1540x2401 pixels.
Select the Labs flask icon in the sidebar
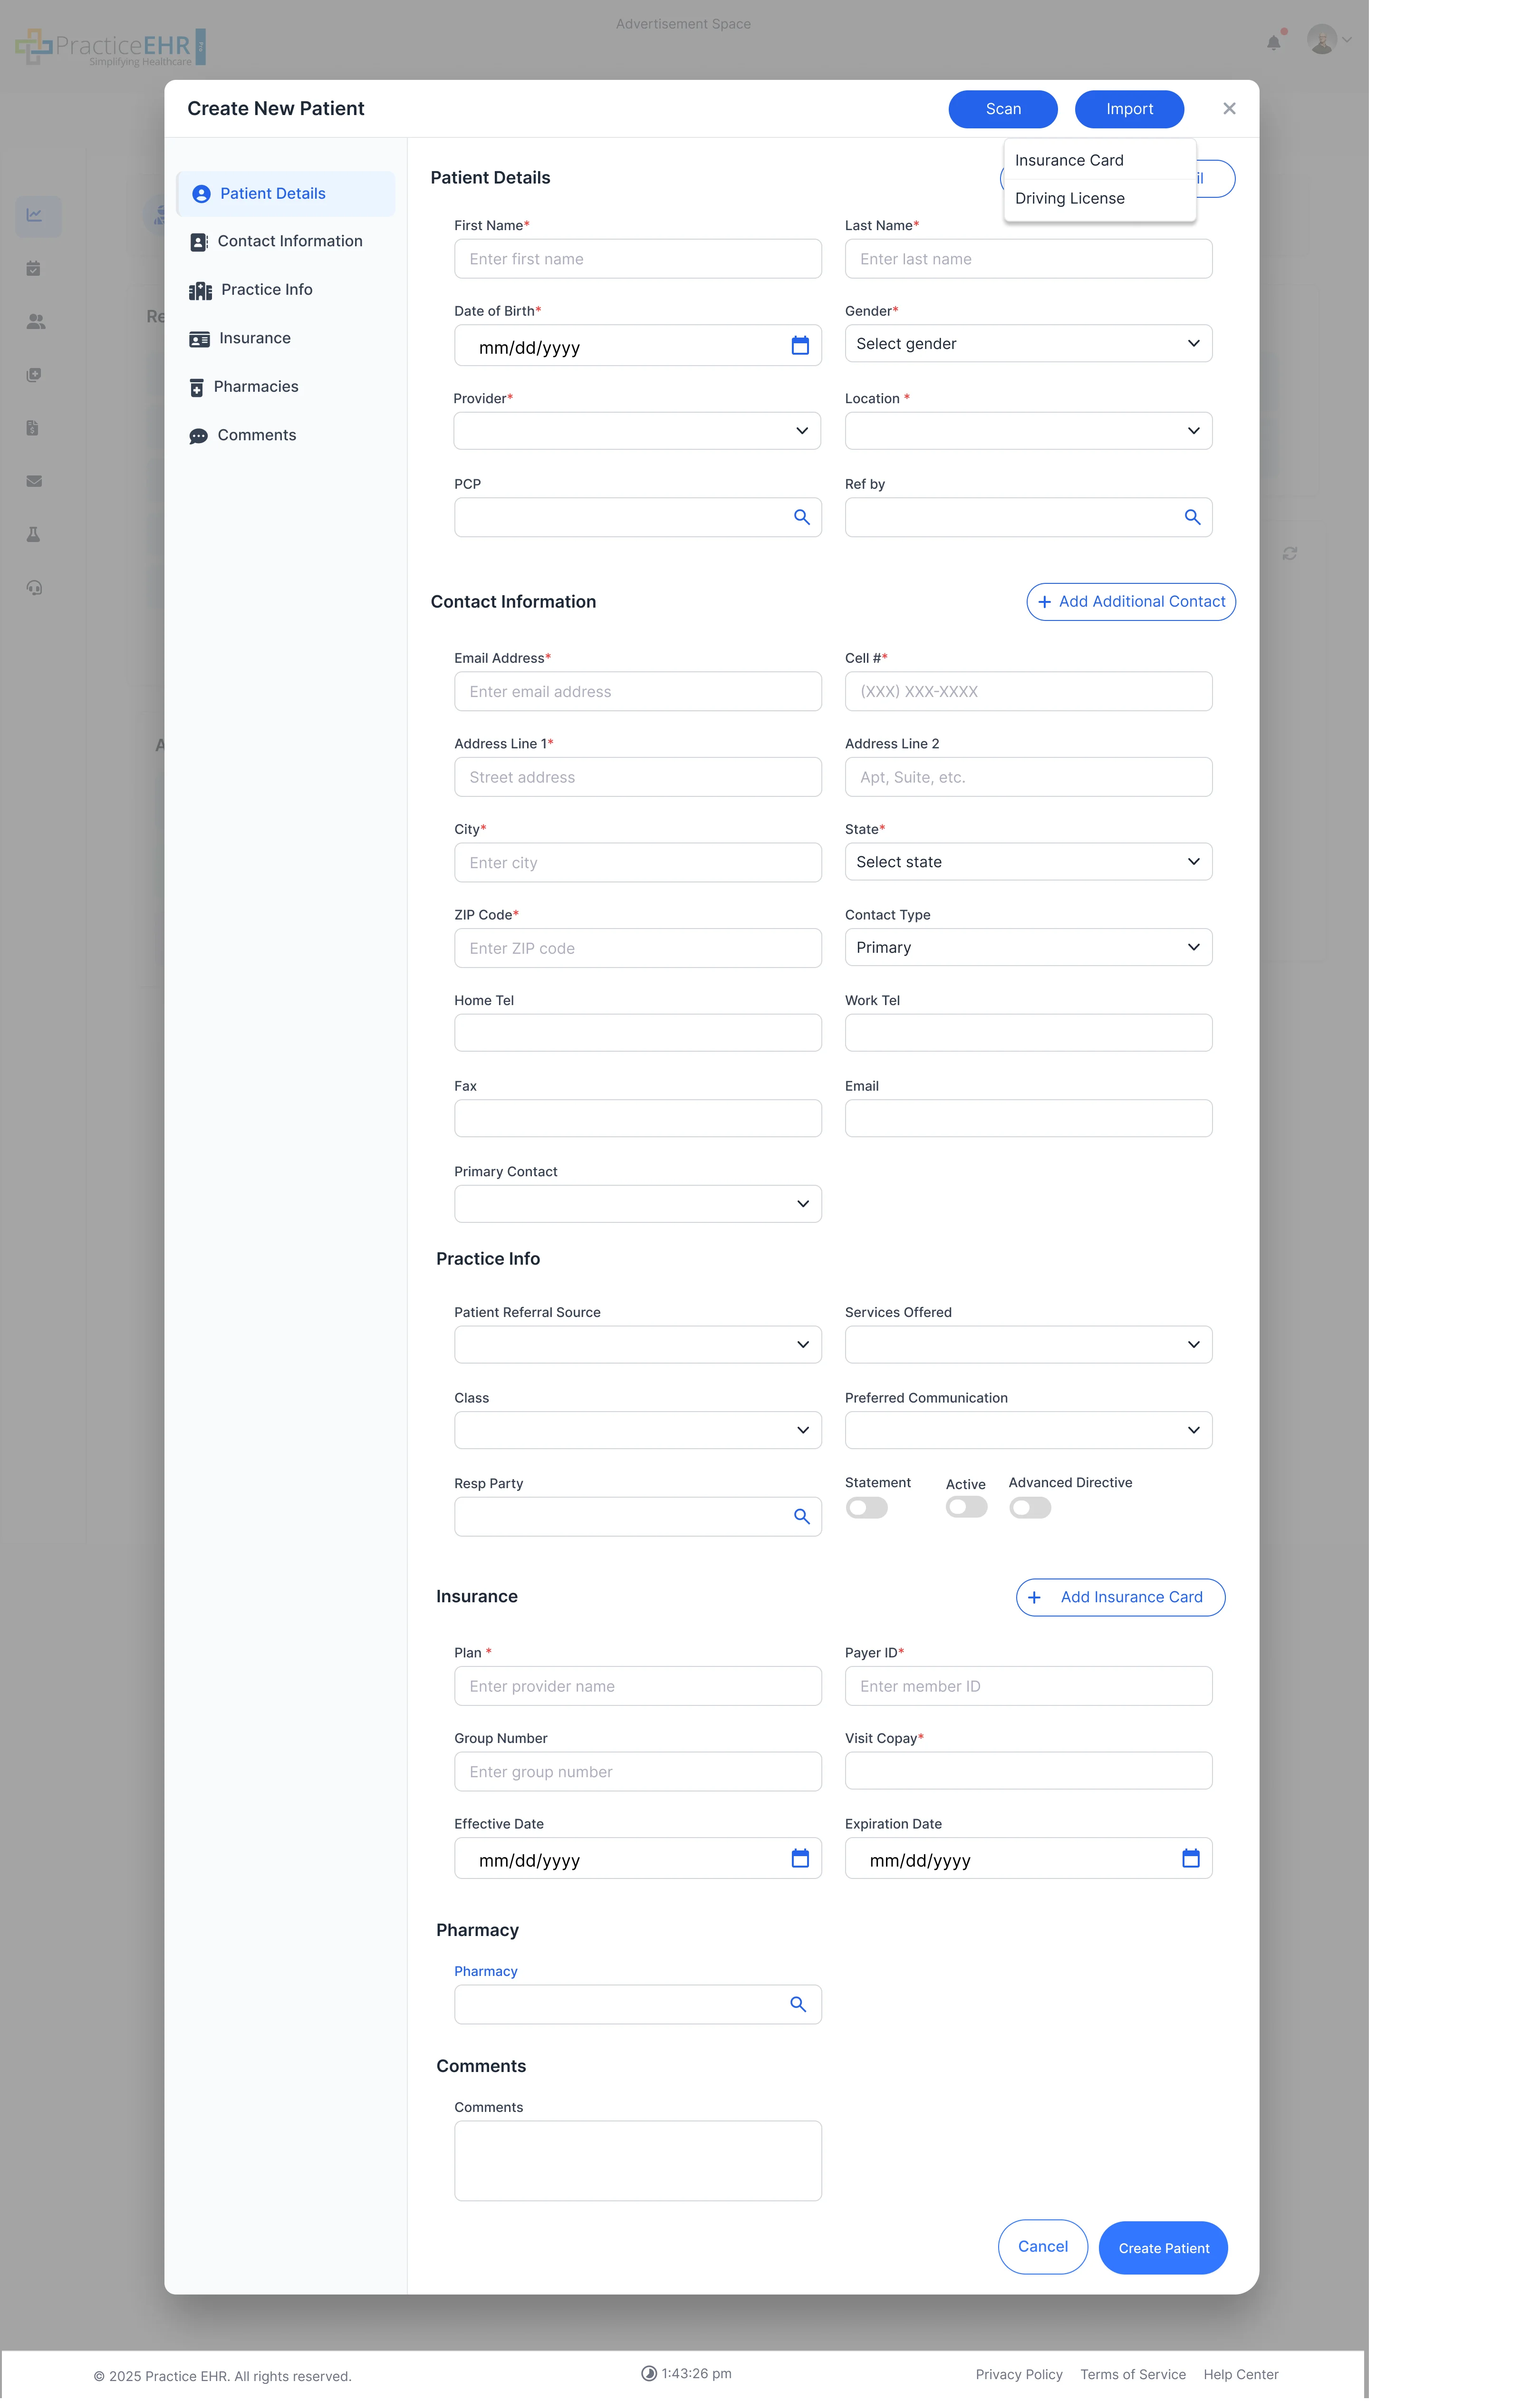pyautogui.click(x=34, y=534)
